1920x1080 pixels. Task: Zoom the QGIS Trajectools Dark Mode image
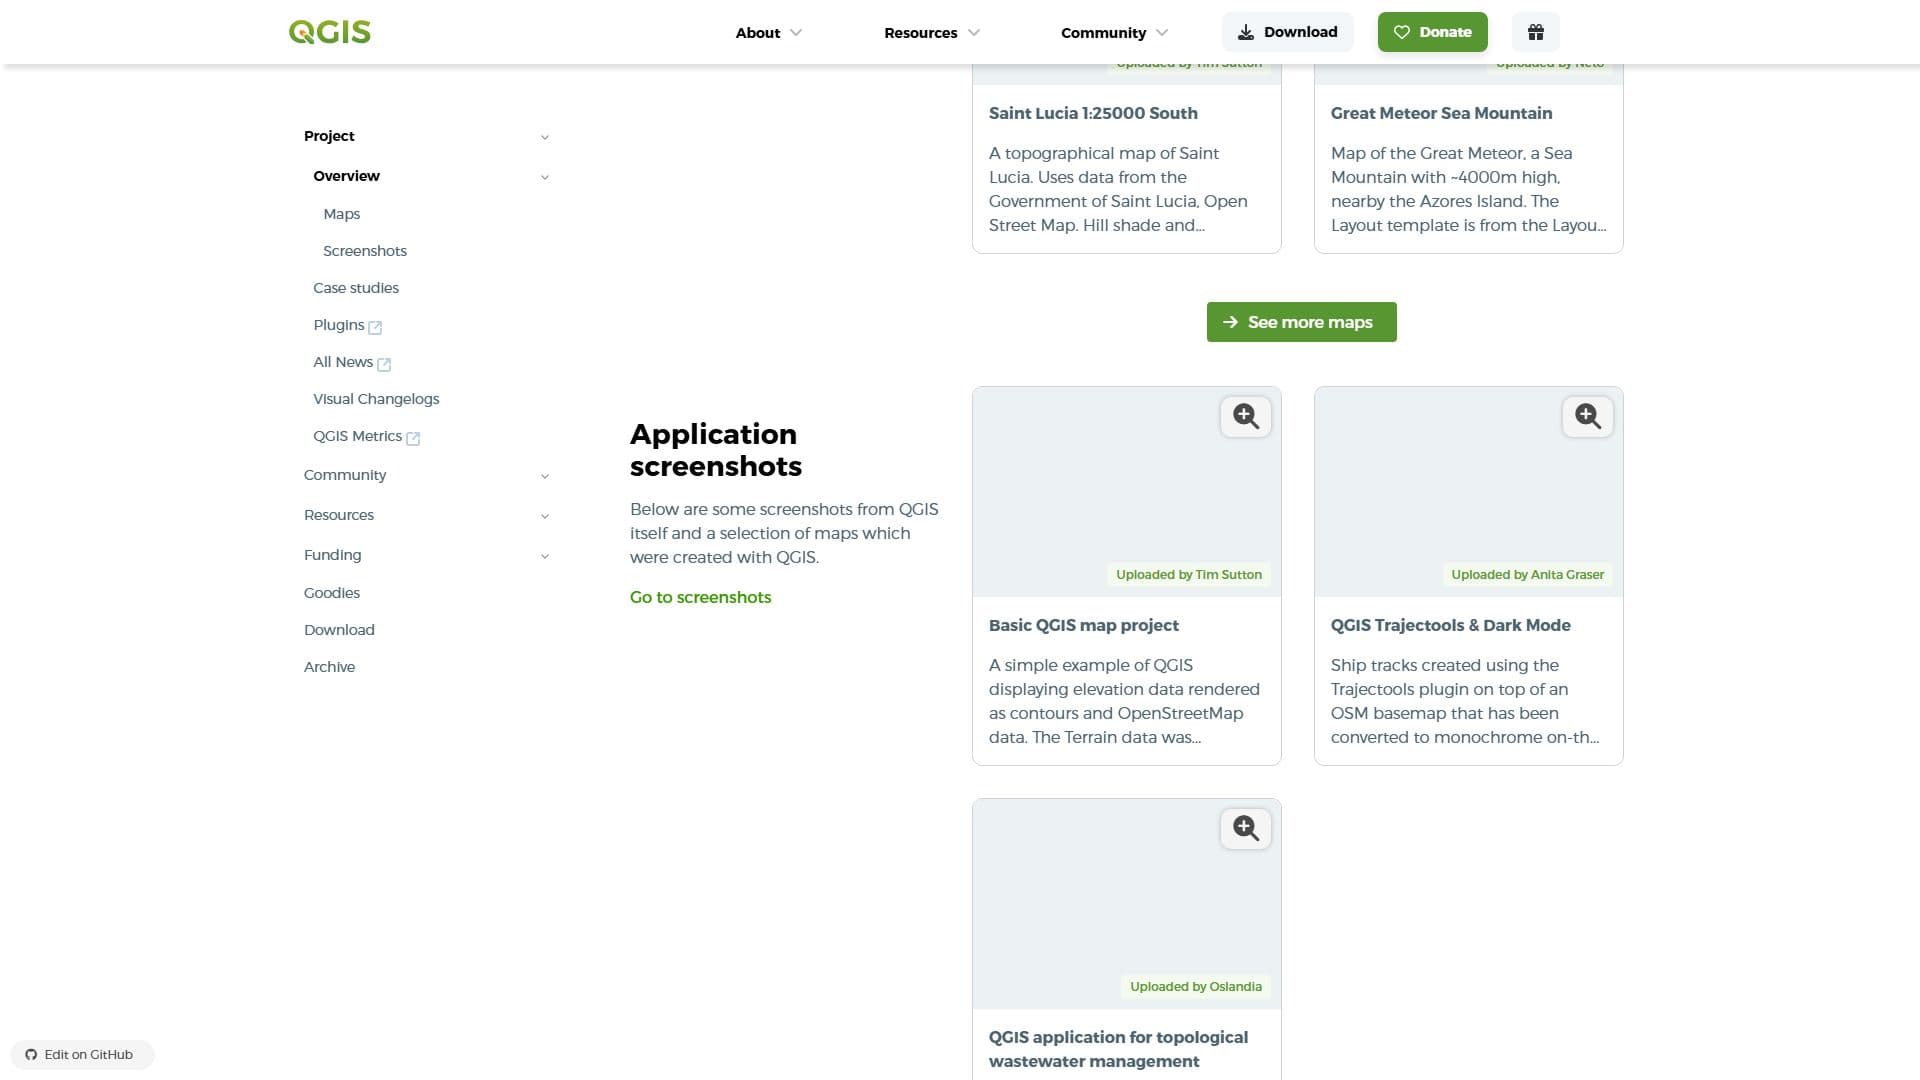coord(1588,416)
